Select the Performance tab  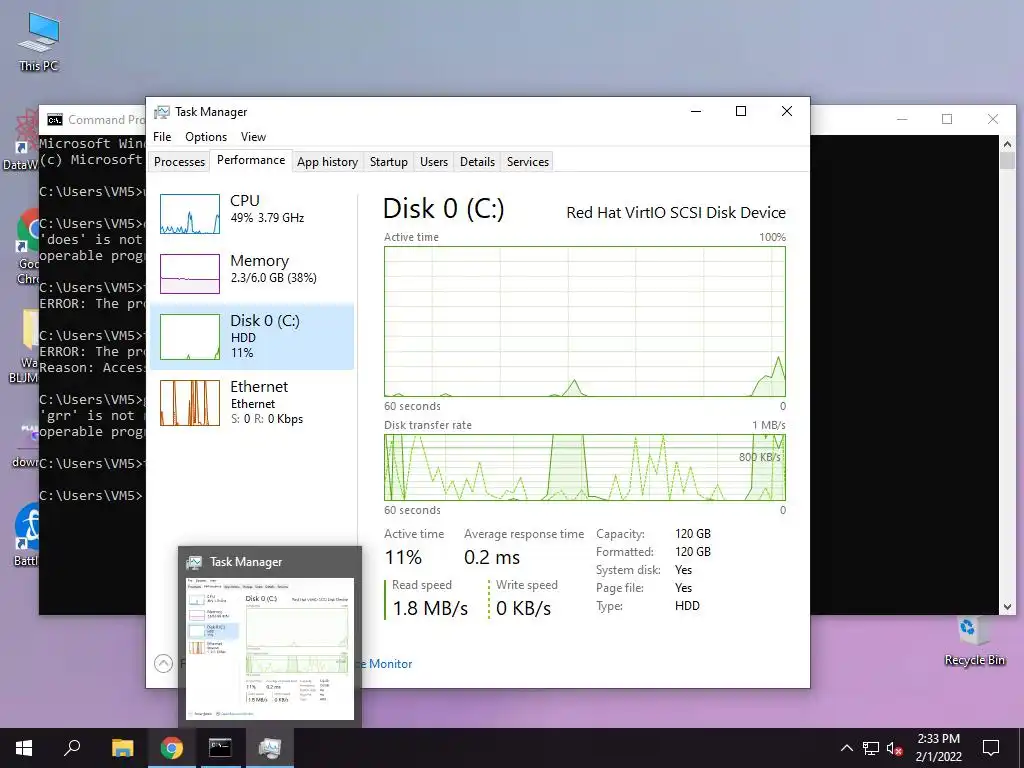tap(251, 160)
